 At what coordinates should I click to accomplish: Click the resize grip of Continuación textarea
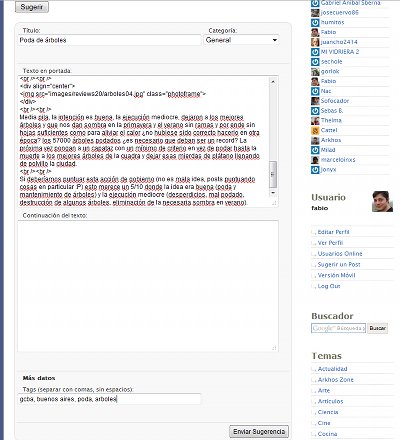pyautogui.click(x=274, y=348)
